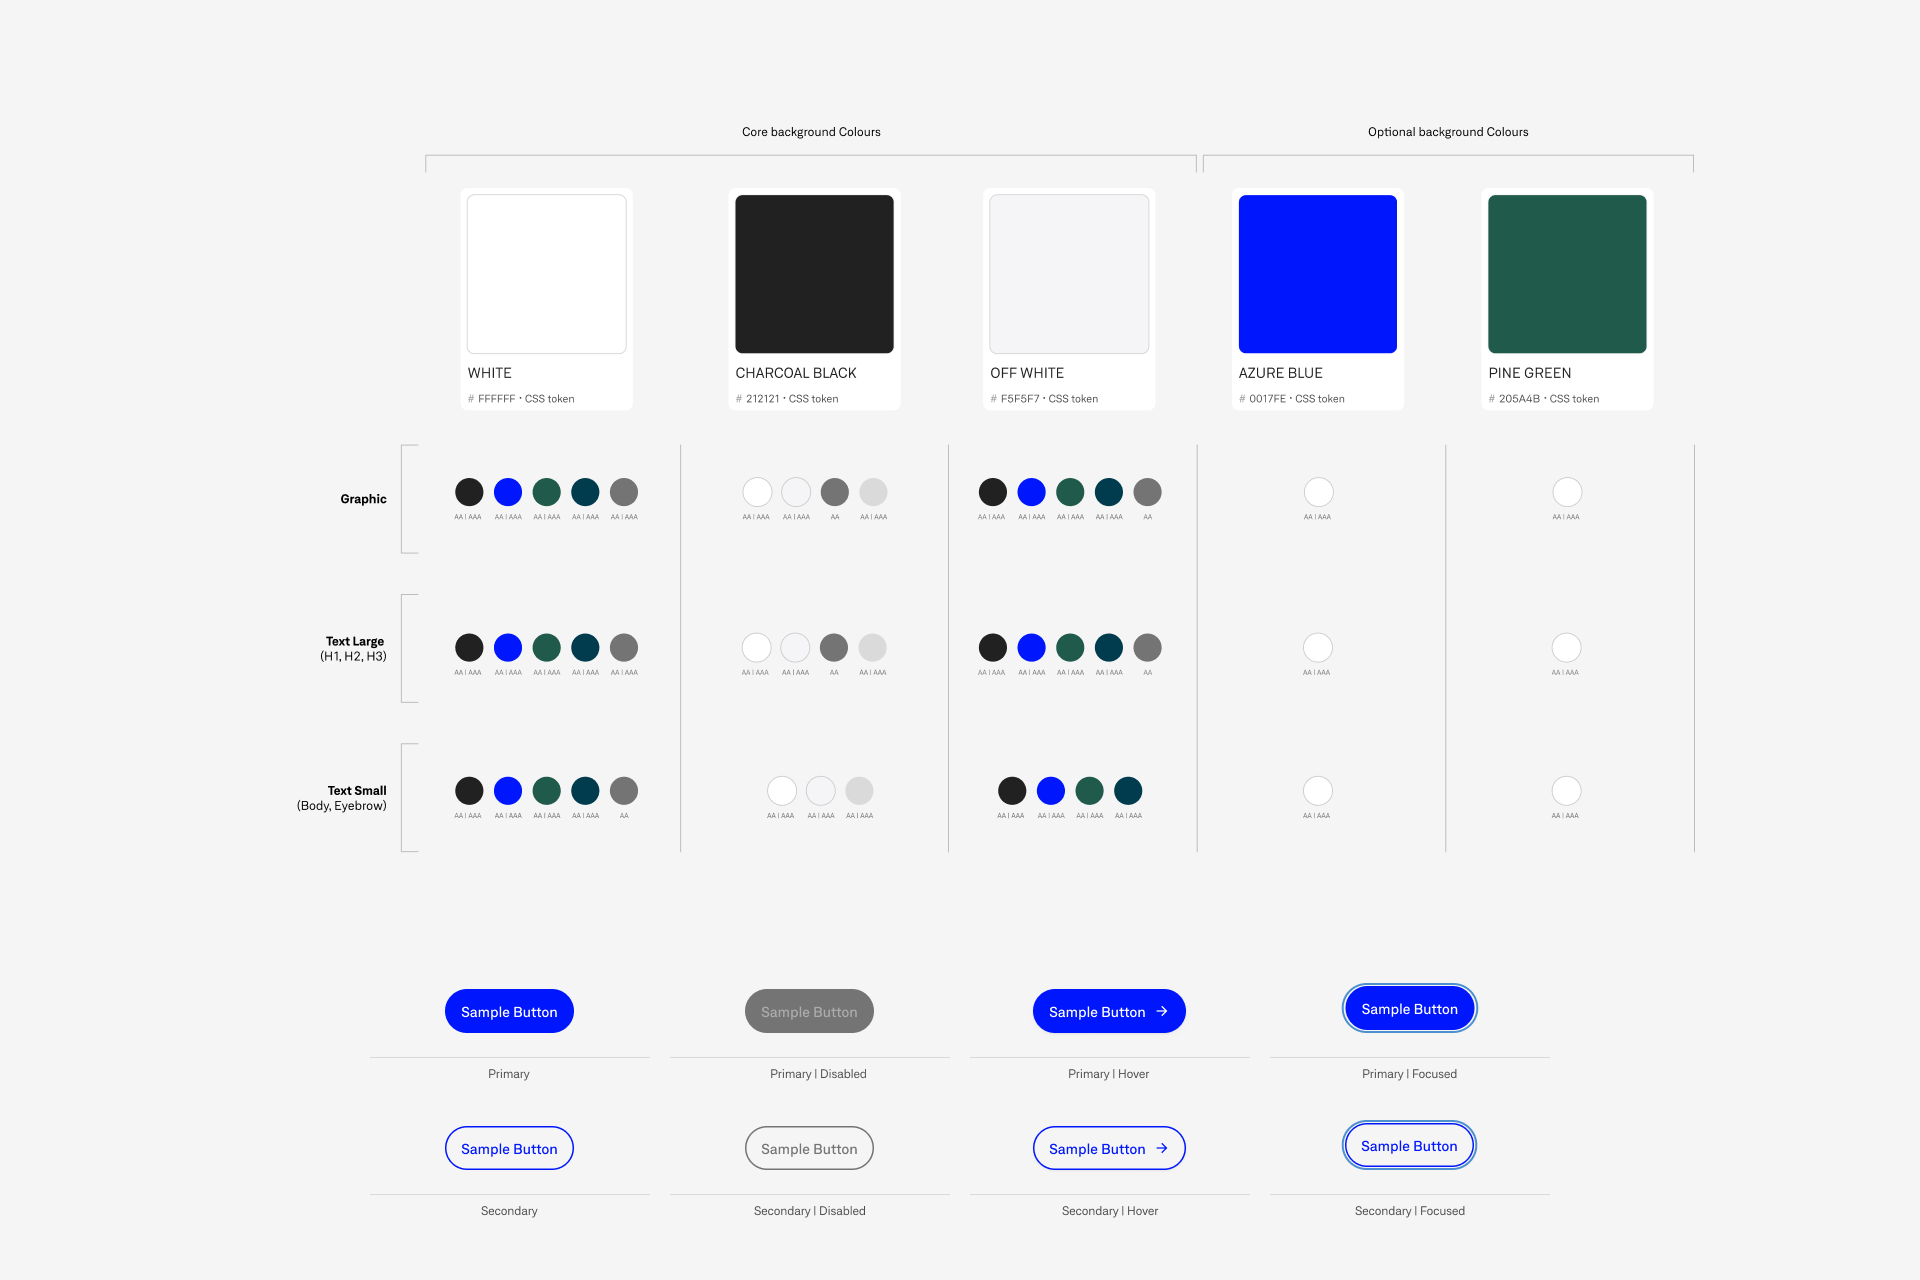This screenshot has width=1920, height=1280.
Task: Pick blue dot in Off White column Graphic row
Action: click(x=1031, y=492)
